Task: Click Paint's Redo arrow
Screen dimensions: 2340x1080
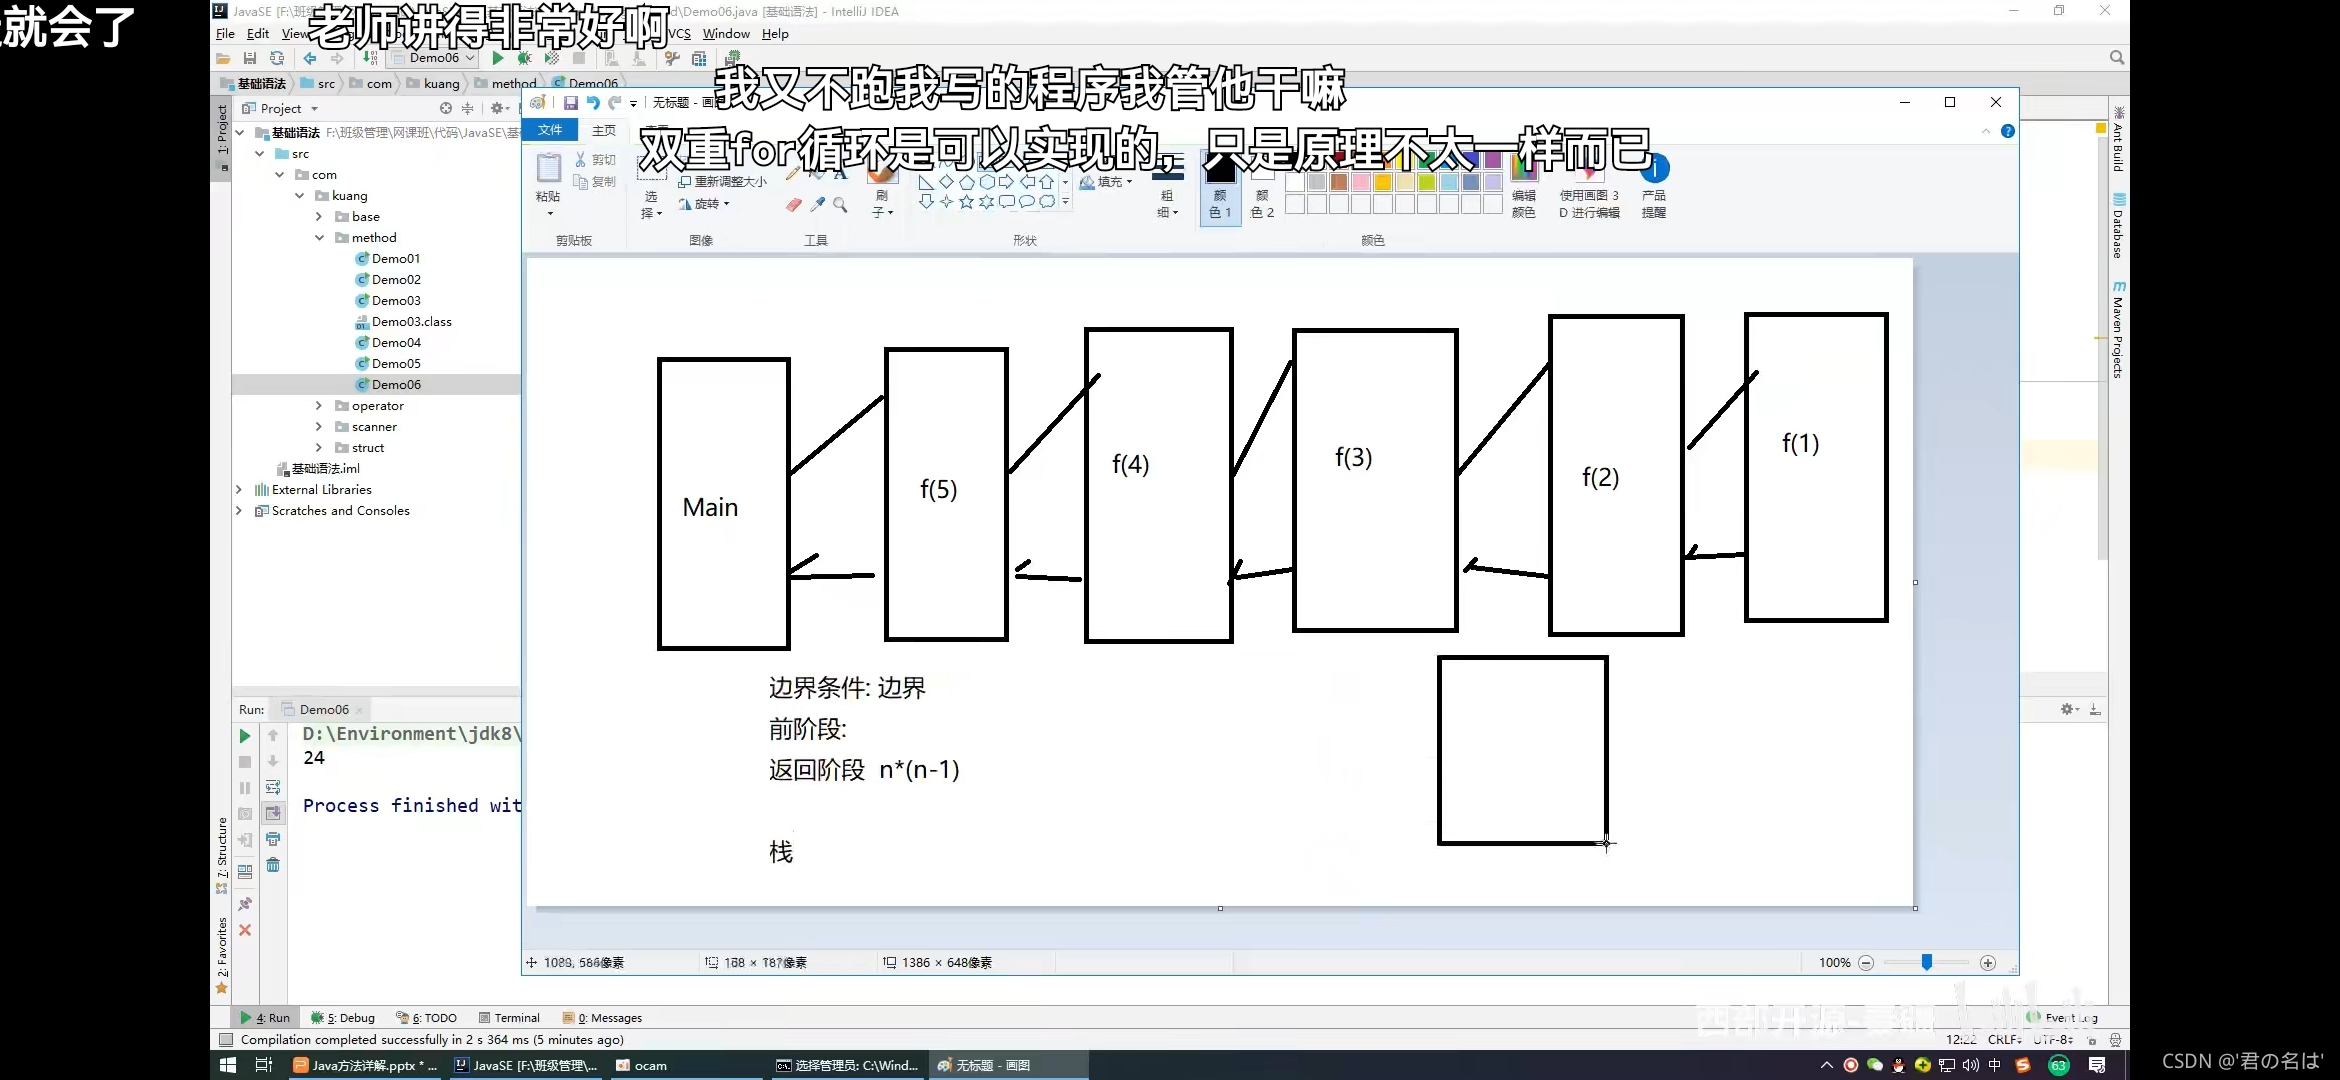Action: pos(615,102)
